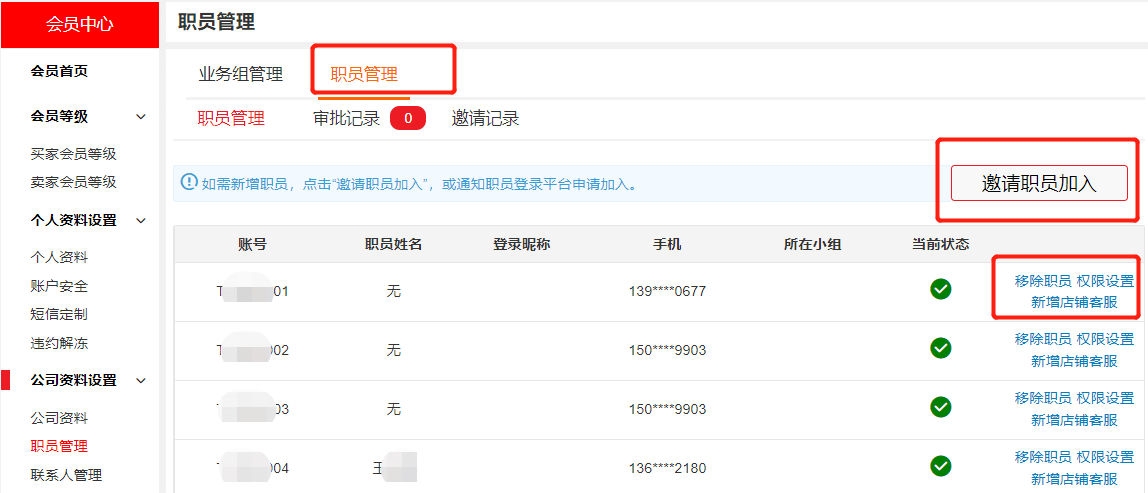
Task: Open 权限设置 for the second employee
Action: 1106,339
